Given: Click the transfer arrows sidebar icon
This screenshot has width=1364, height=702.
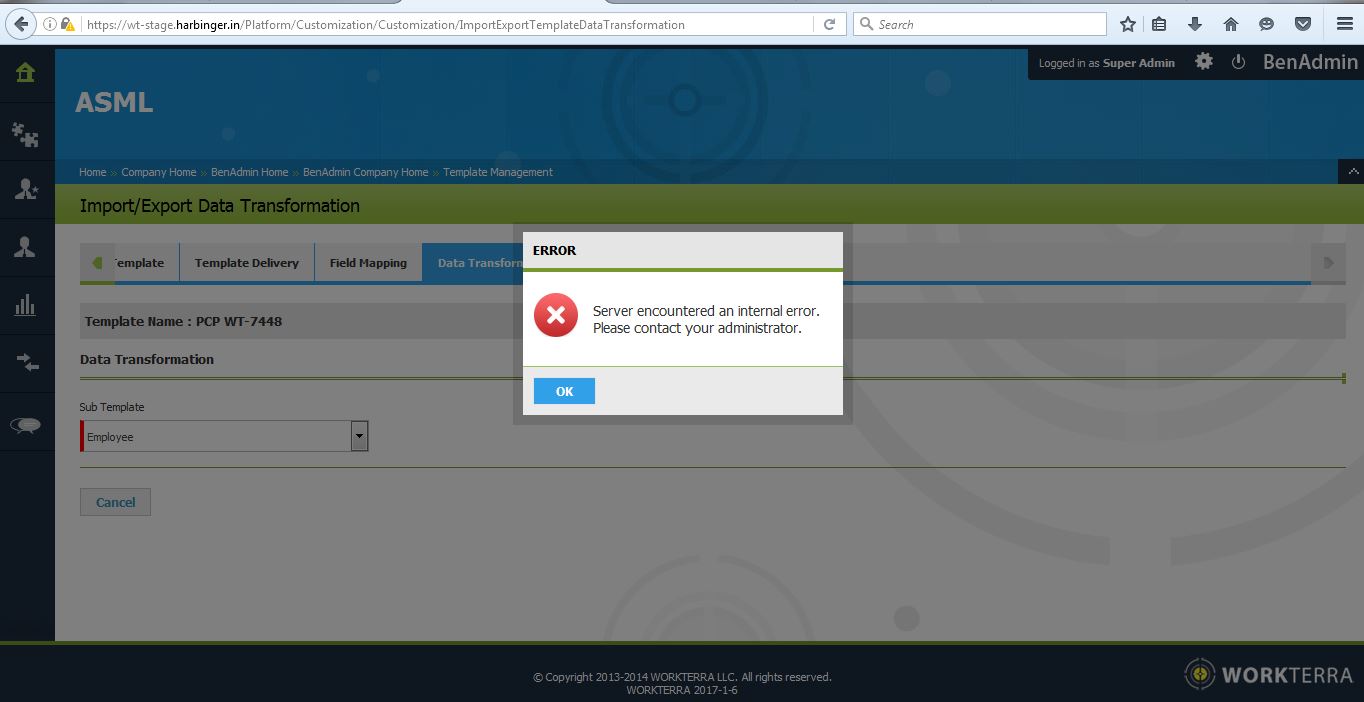Looking at the screenshot, I should click(x=25, y=363).
